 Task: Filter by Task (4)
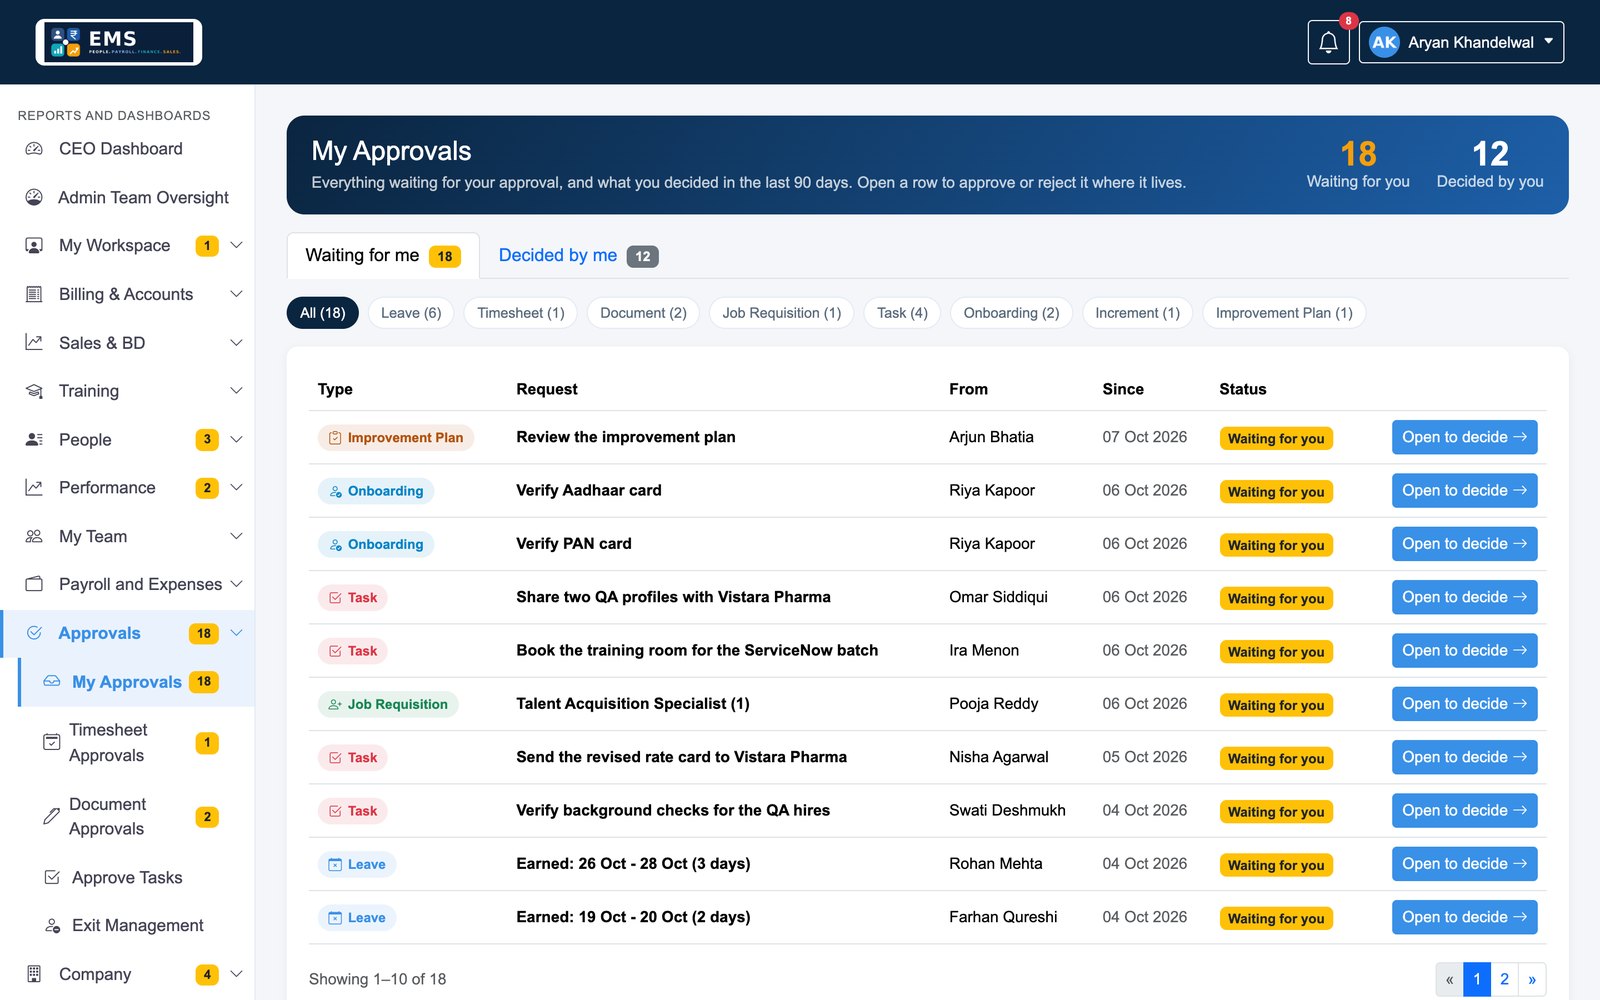902,313
